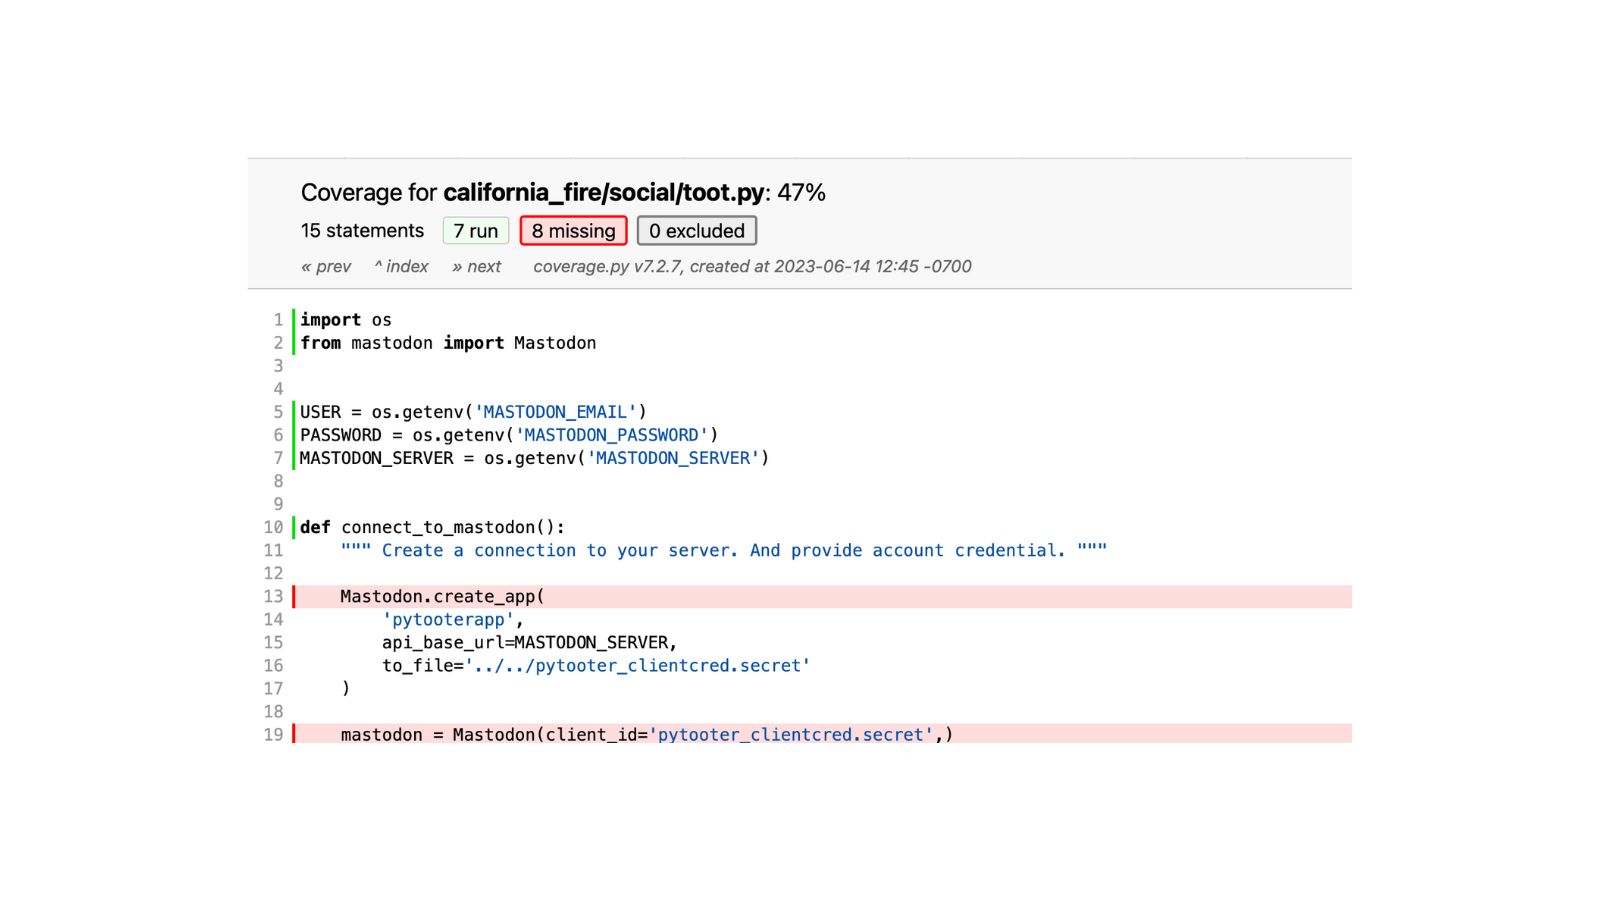The height and width of the screenshot is (900, 1600).
Task: Click the california_fire/social/toot.py filename heading
Action: (603, 192)
